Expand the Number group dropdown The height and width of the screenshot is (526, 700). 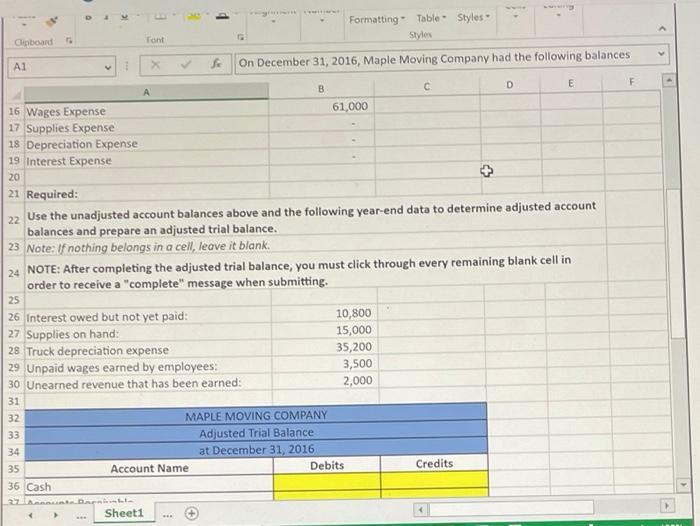tap(322, 20)
